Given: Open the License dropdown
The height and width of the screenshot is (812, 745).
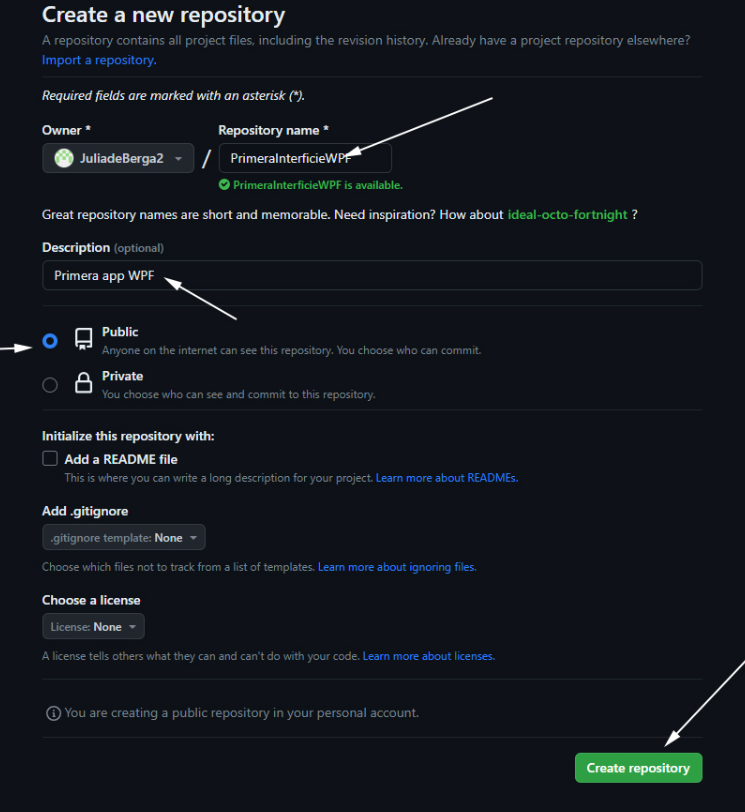Looking at the screenshot, I should point(93,627).
